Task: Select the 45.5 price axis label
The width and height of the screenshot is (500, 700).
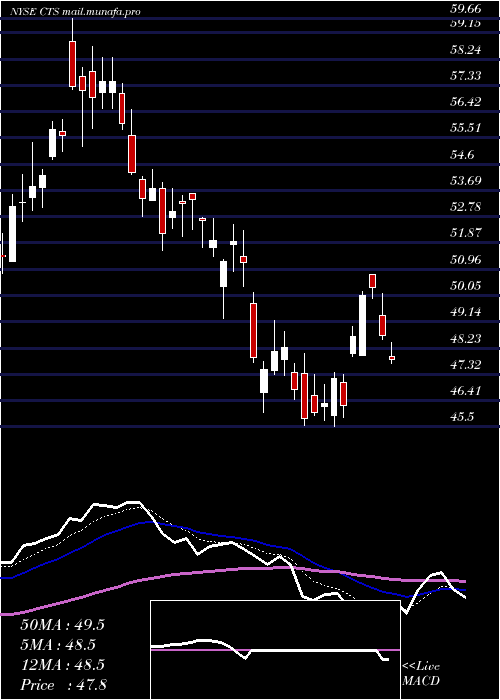Action: coord(461,417)
